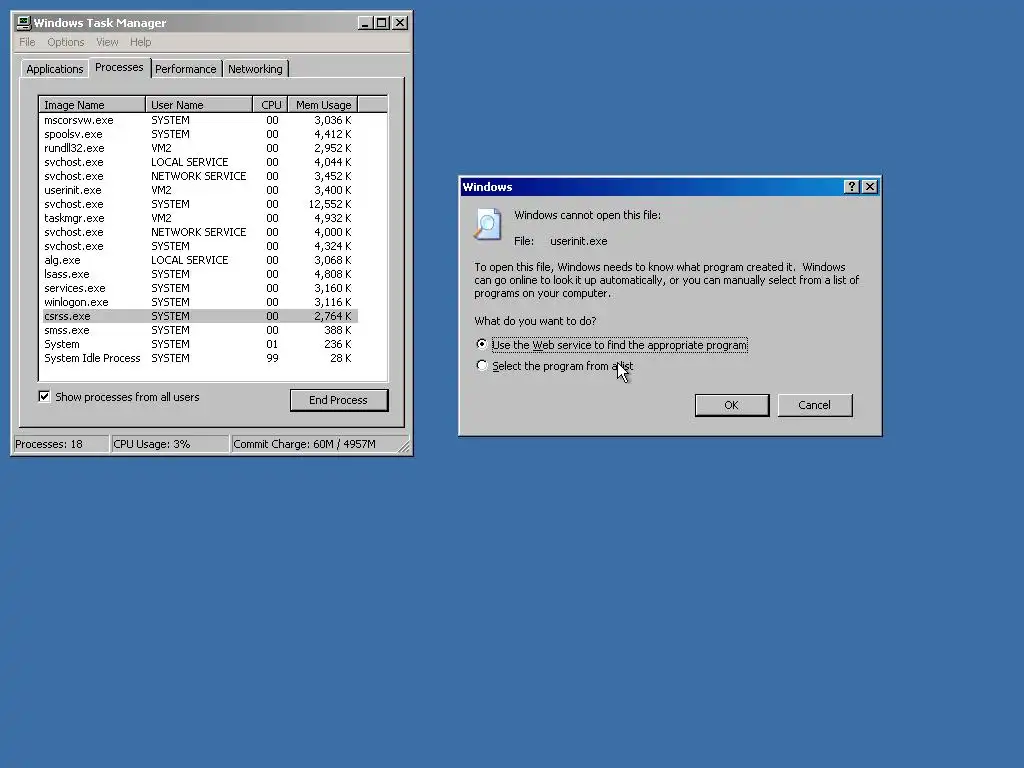1024x768 pixels.
Task: Close the Windows cannot open file dialog
Action: pyautogui.click(x=870, y=187)
